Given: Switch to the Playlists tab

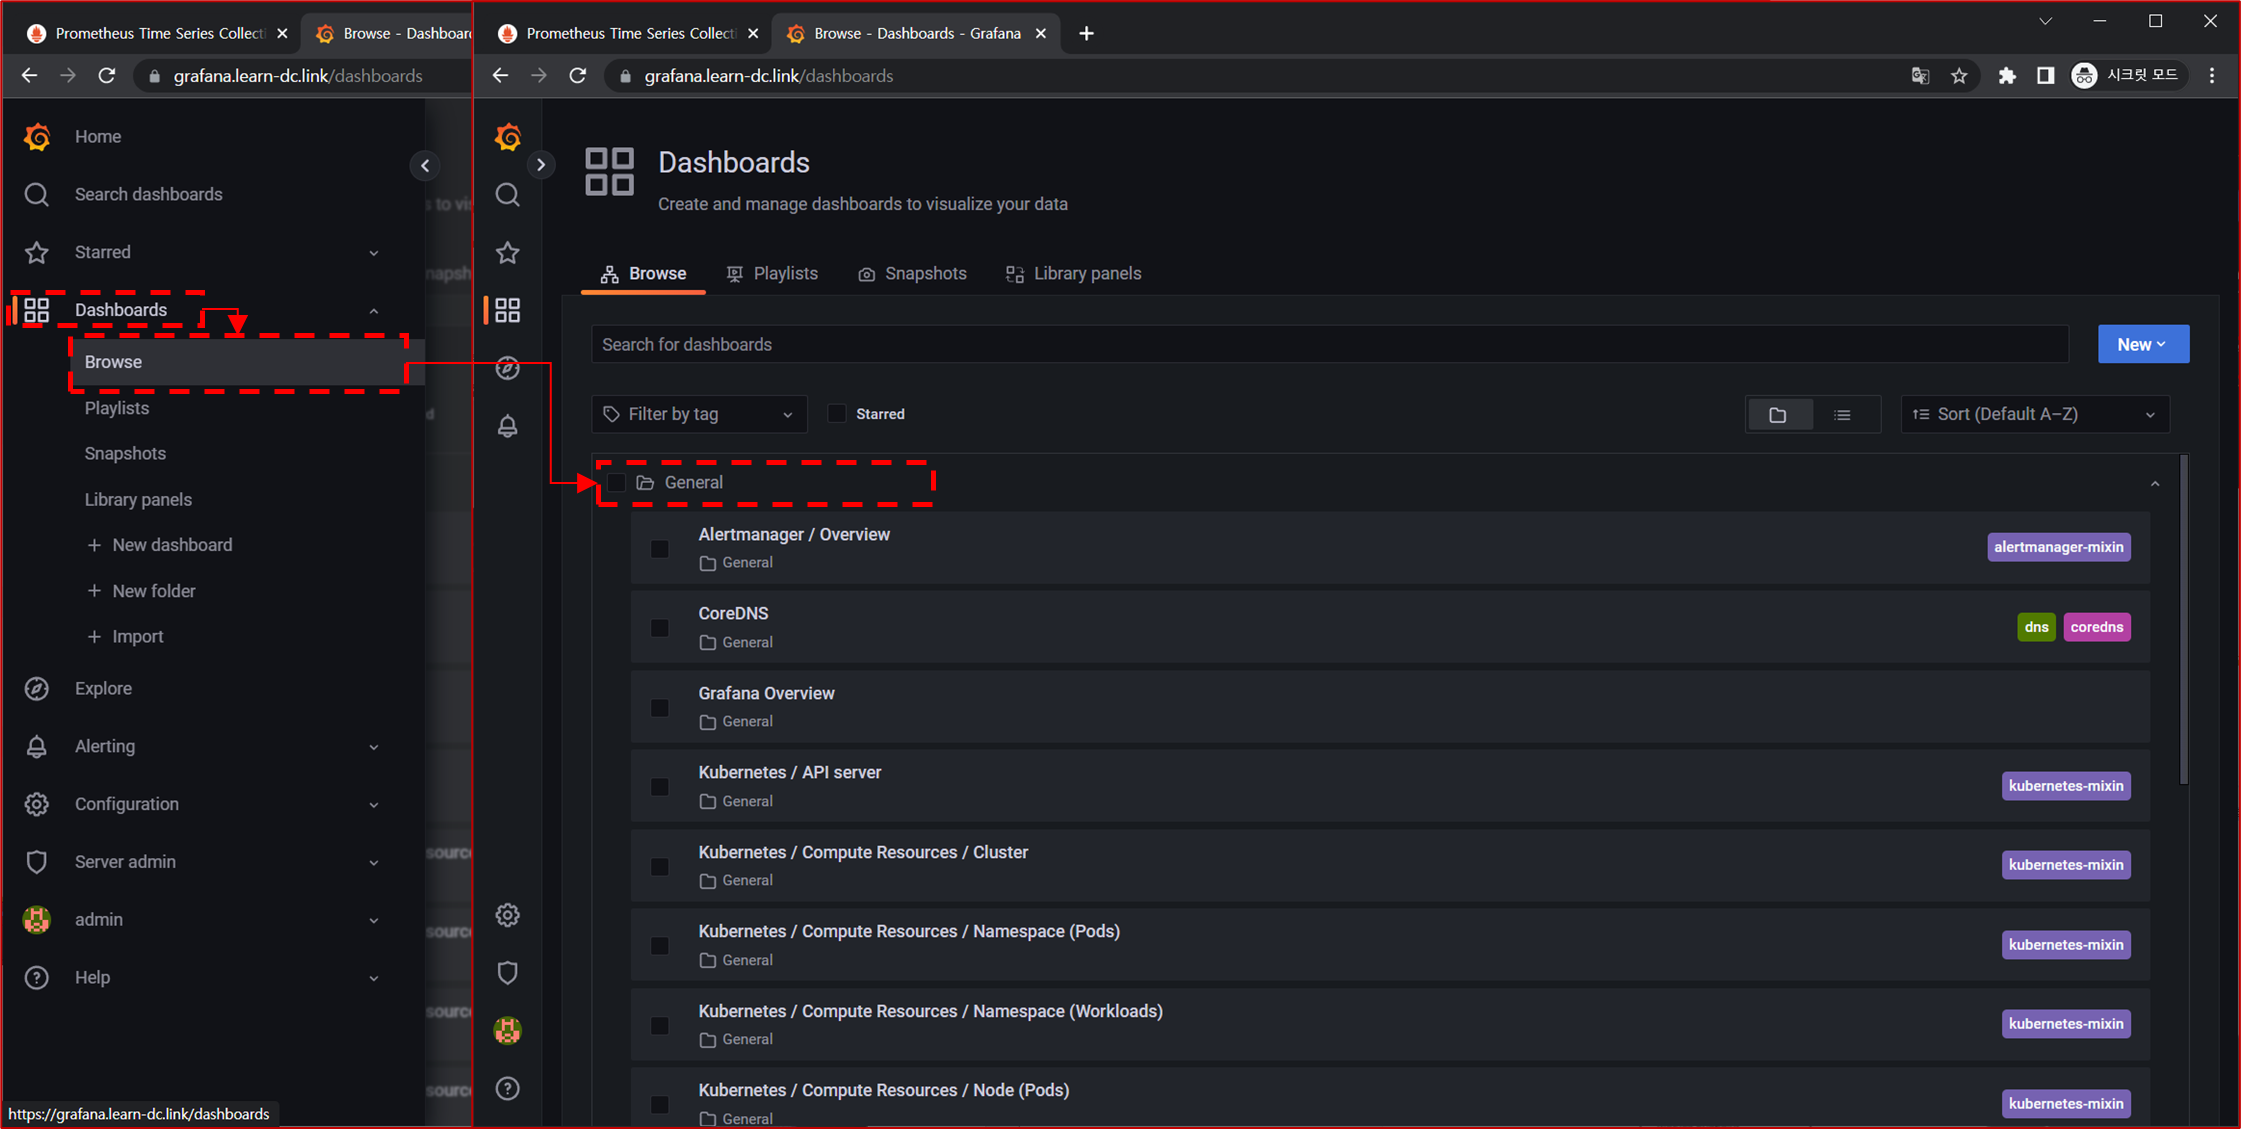Looking at the screenshot, I should click(772, 274).
